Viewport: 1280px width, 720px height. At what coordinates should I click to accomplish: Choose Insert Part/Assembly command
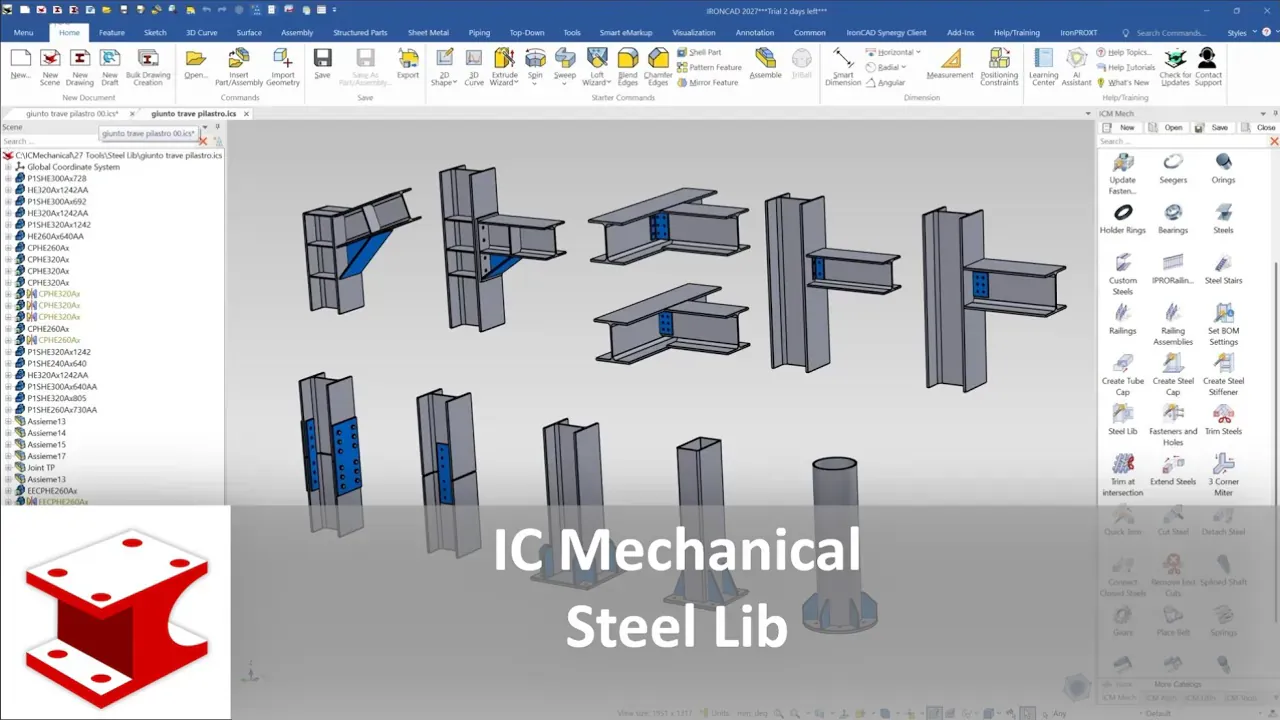coord(239,66)
